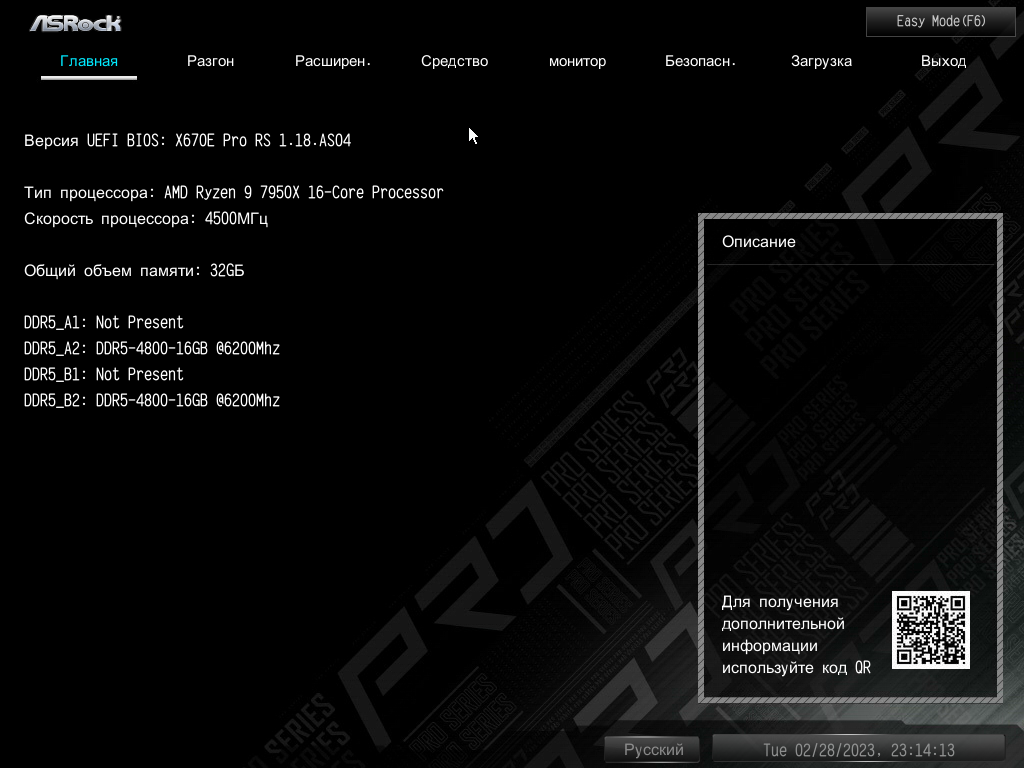Switch to the Разгон tab

(x=210, y=61)
